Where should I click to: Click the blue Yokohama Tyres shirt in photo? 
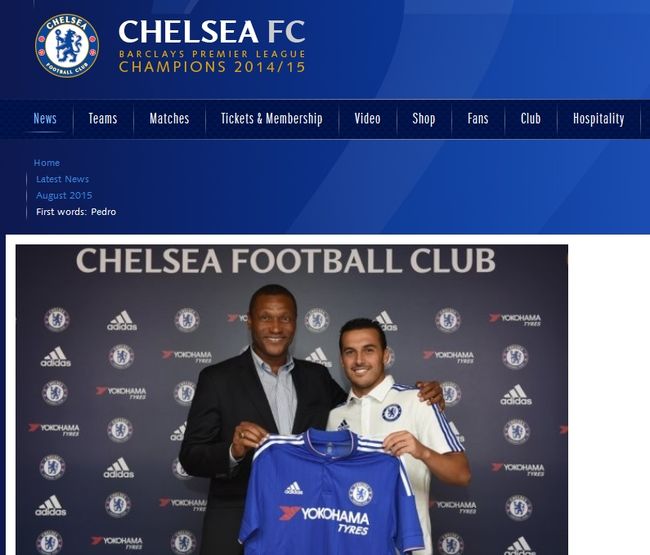[331, 492]
